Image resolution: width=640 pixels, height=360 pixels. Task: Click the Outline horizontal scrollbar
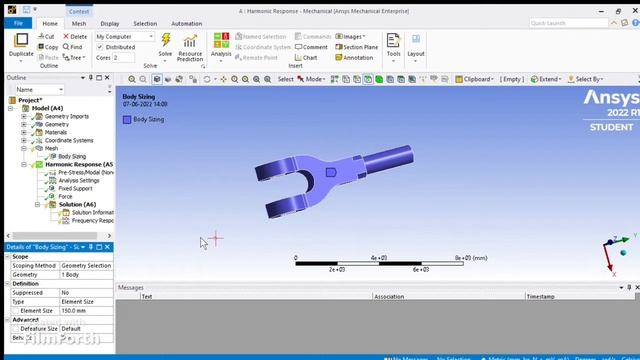55,236
